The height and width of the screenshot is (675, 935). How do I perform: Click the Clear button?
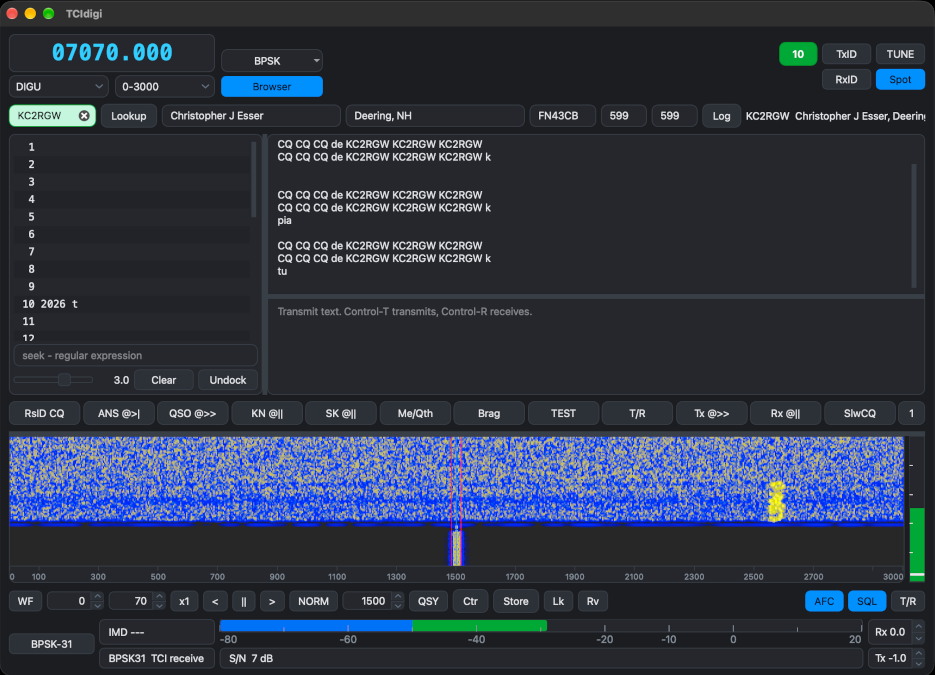point(163,380)
